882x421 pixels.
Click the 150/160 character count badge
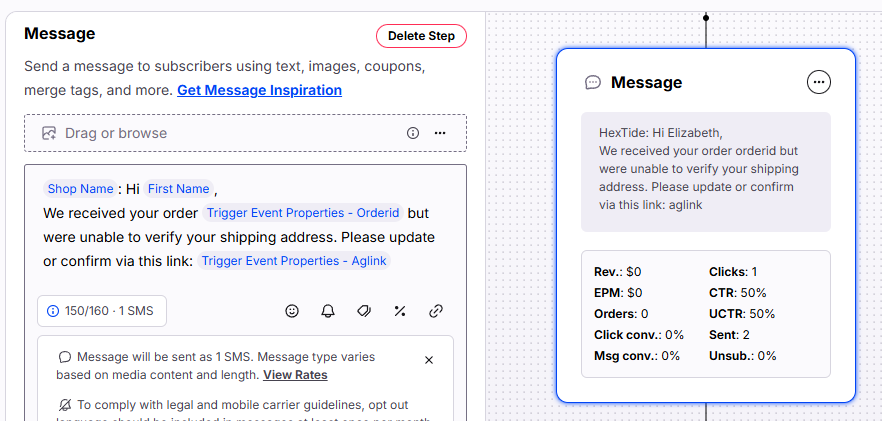pyautogui.click(x=102, y=311)
